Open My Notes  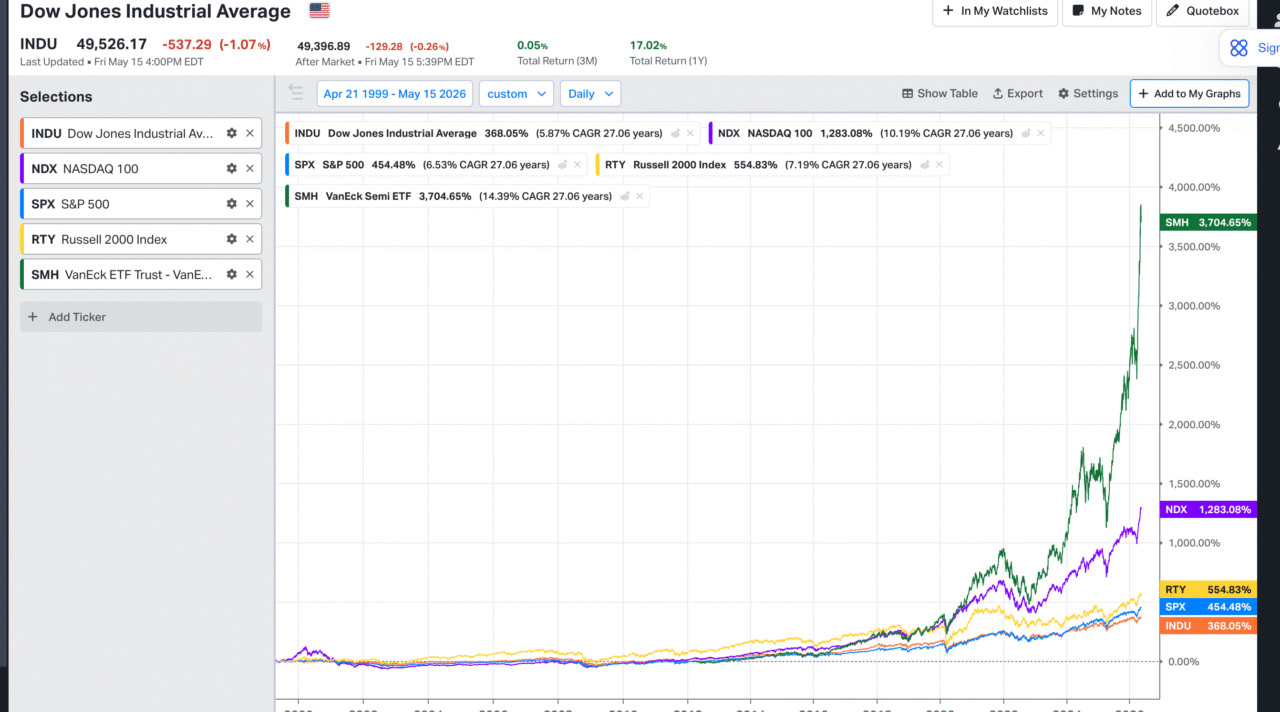1106,11
